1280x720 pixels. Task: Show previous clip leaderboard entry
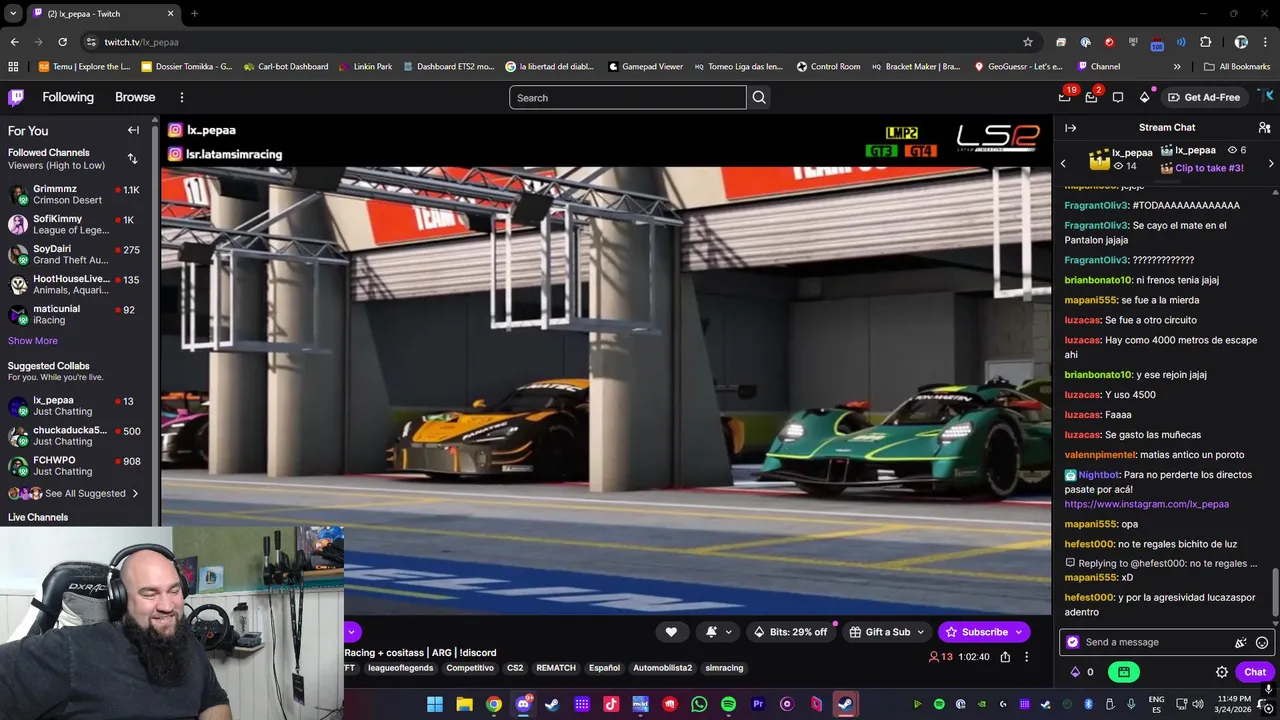[1063, 163]
